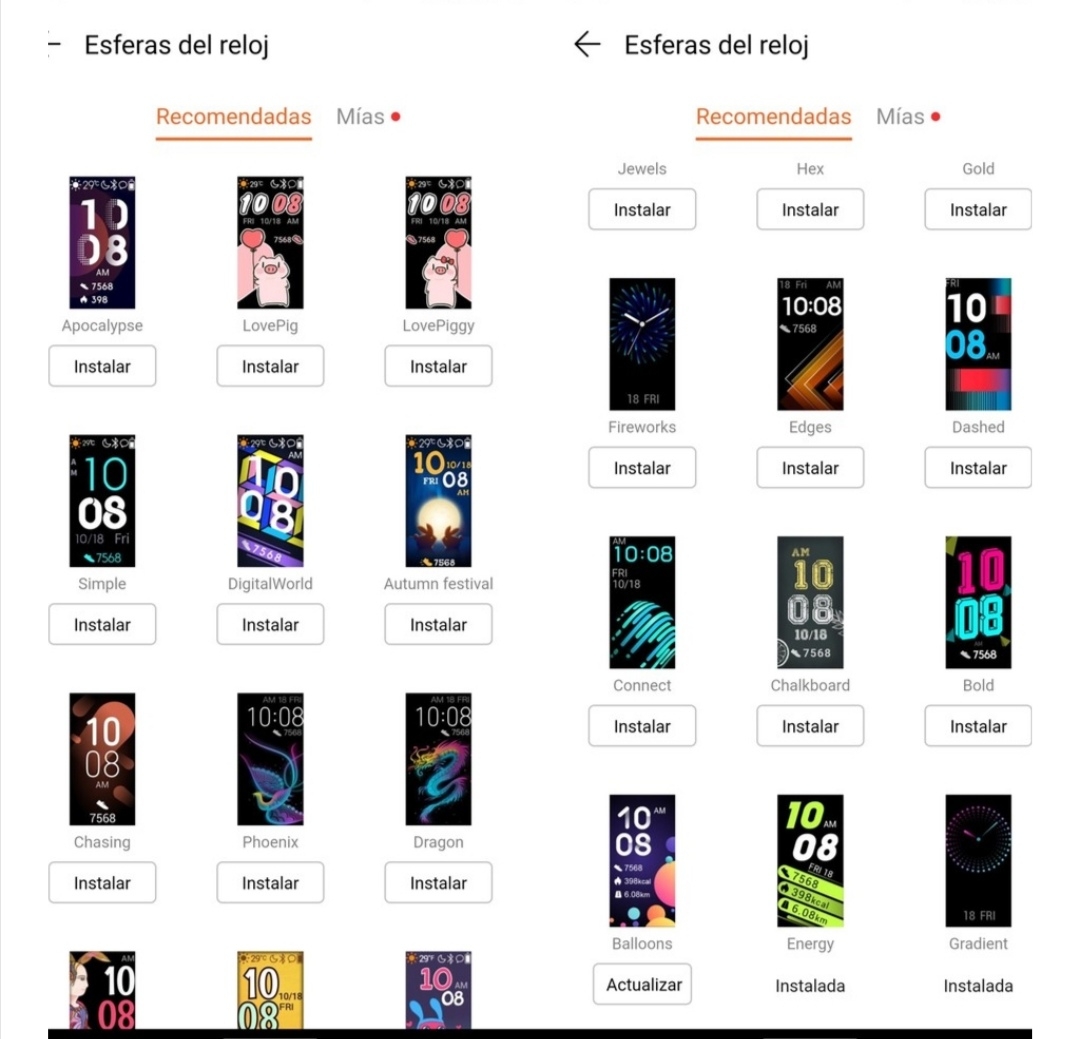The width and height of the screenshot is (1080, 1039).
Task: Tap the DigitalWorld watch face image
Action: 270,501
